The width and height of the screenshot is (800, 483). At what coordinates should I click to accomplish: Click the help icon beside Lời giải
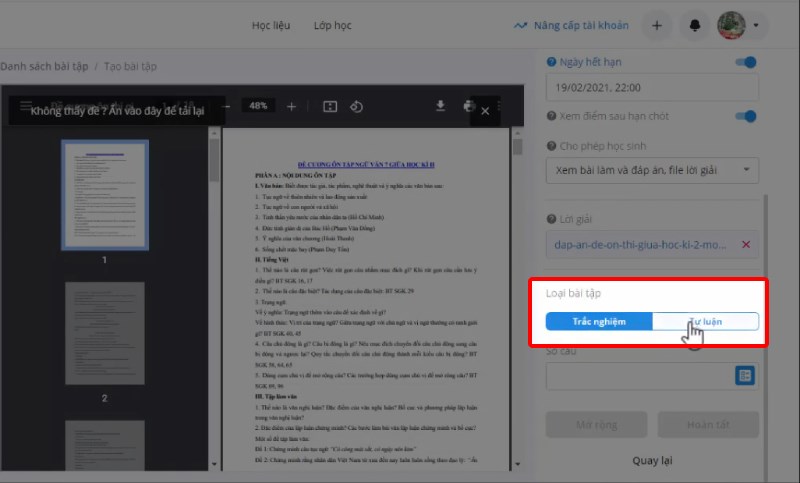coord(551,219)
